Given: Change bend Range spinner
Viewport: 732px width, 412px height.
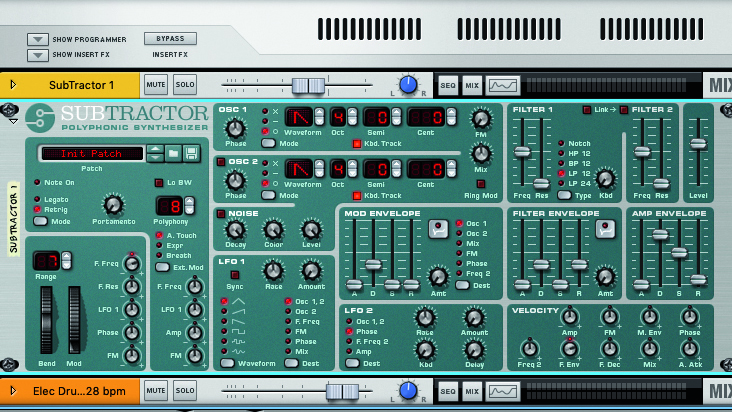Looking at the screenshot, I should (x=66, y=260).
